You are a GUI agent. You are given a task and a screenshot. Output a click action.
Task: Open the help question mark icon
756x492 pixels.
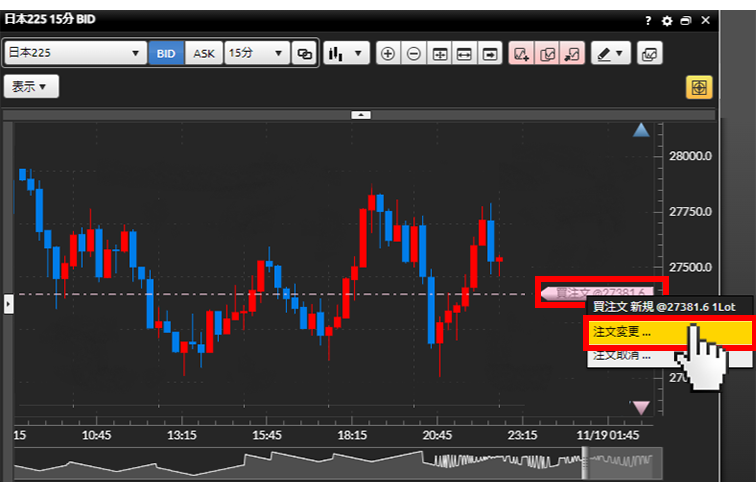[x=648, y=21]
